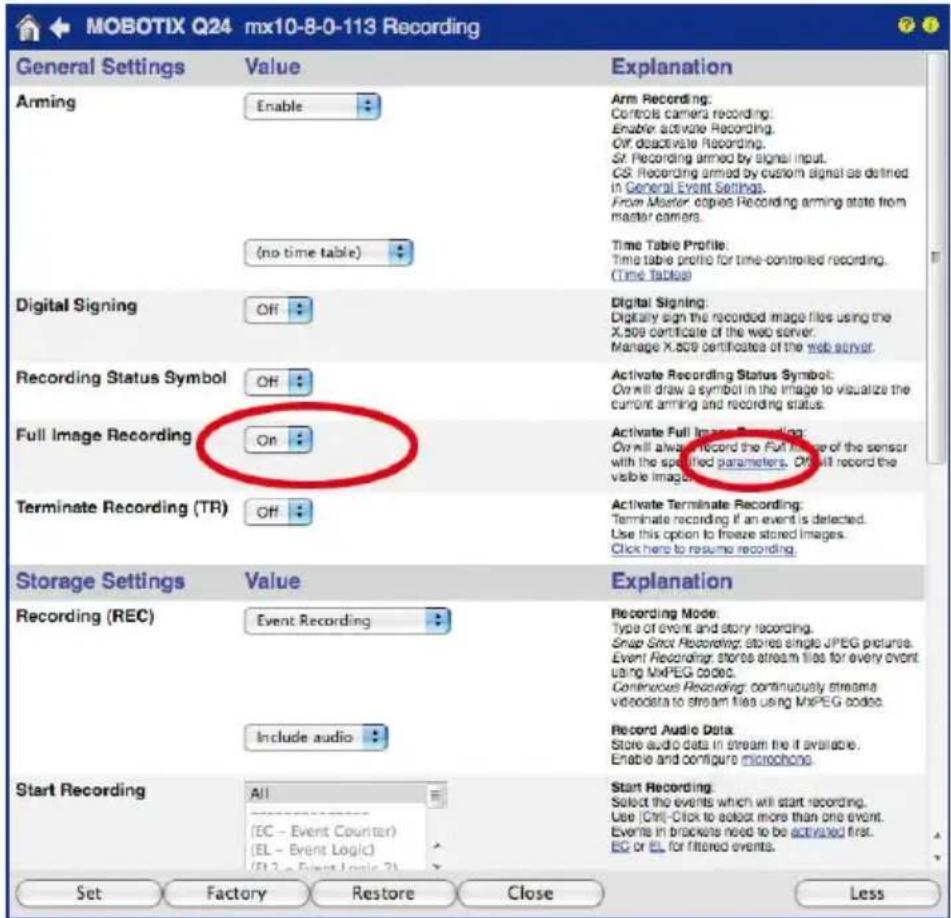Click the General Settings heading

tap(100, 67)
